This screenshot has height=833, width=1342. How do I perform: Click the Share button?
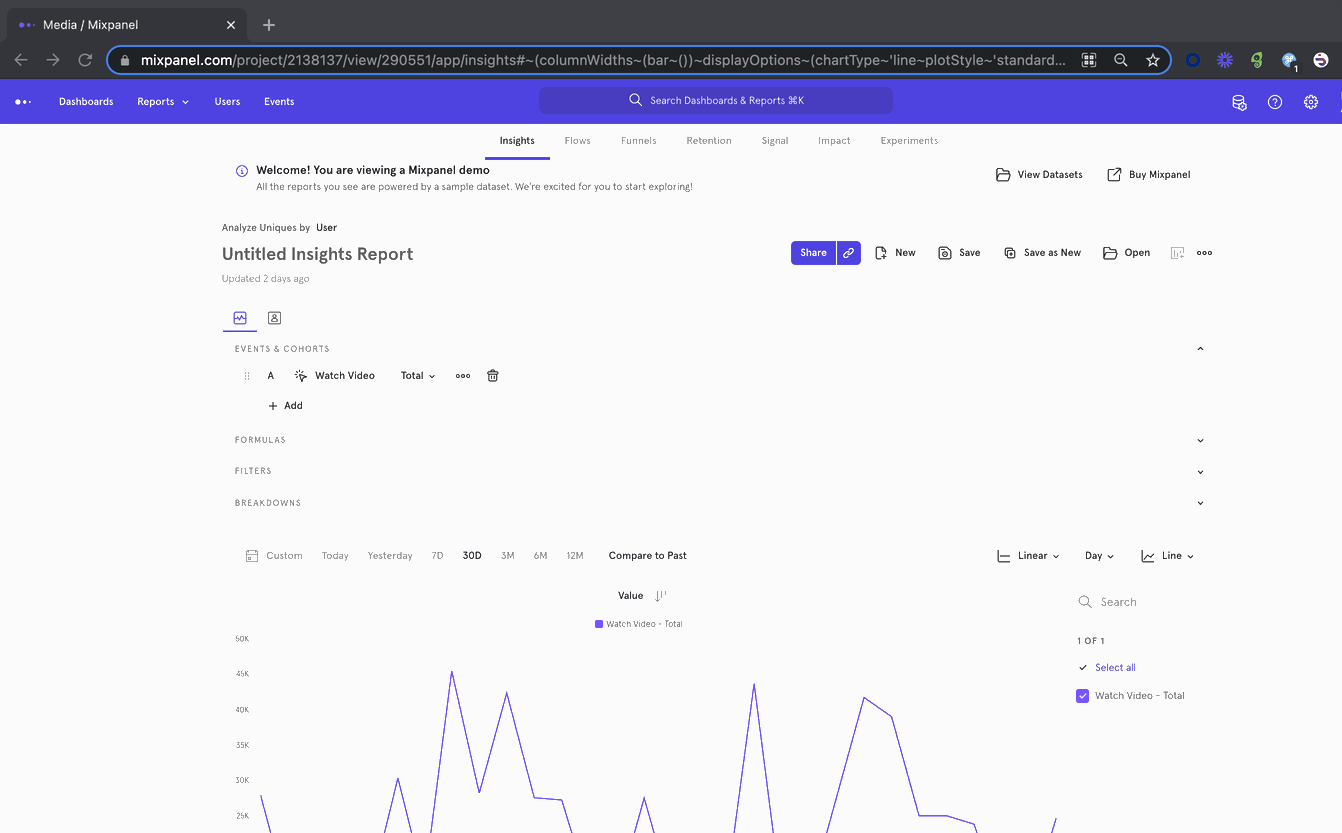[x=813, y=253]
